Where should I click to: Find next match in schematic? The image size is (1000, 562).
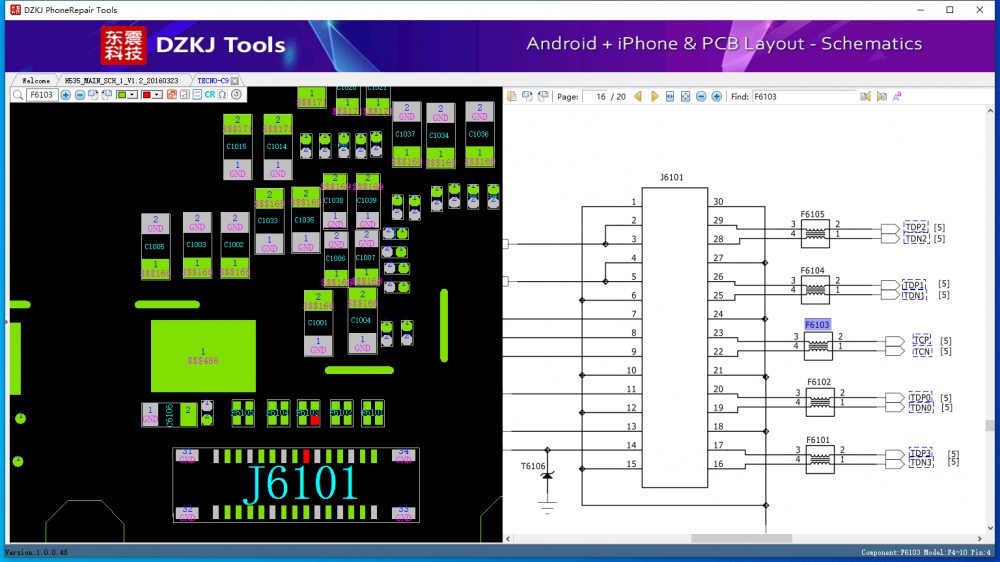881,96
